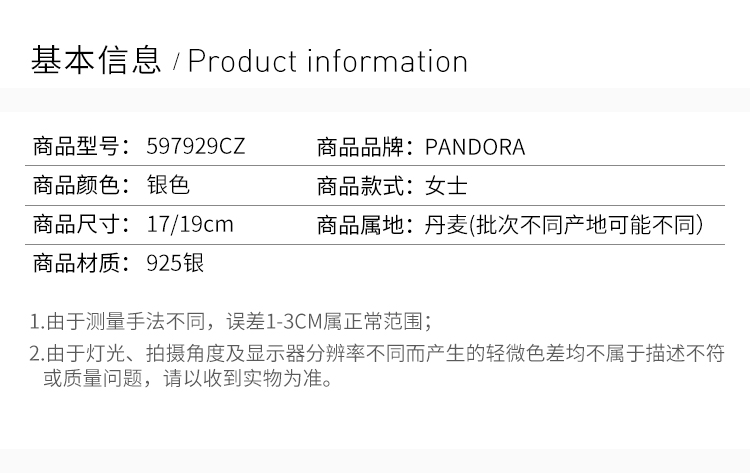Click note 2 line about lighting and color difference
This screenshot has height=473, width=750.
pos(377,353)
